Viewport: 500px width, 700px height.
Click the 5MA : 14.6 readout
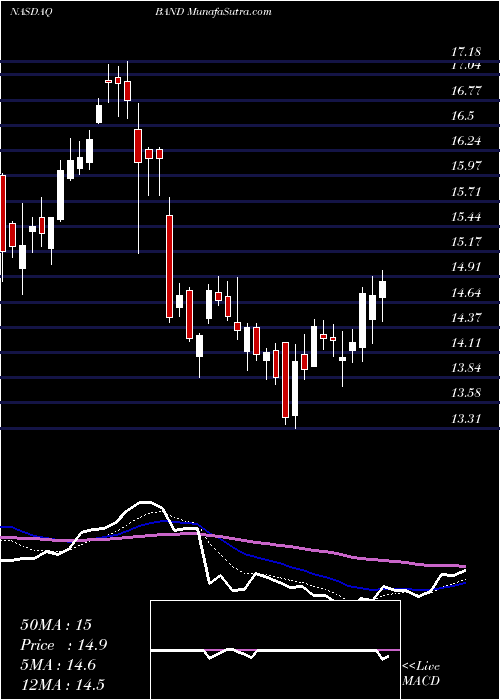(58, 664)
